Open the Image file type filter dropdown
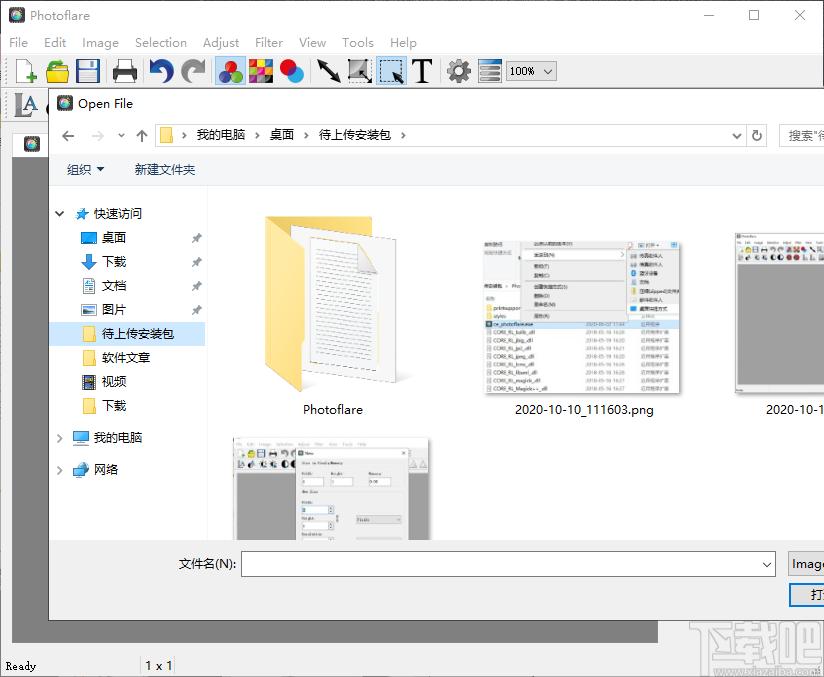 pyautogui.click(x=806, y=564)
